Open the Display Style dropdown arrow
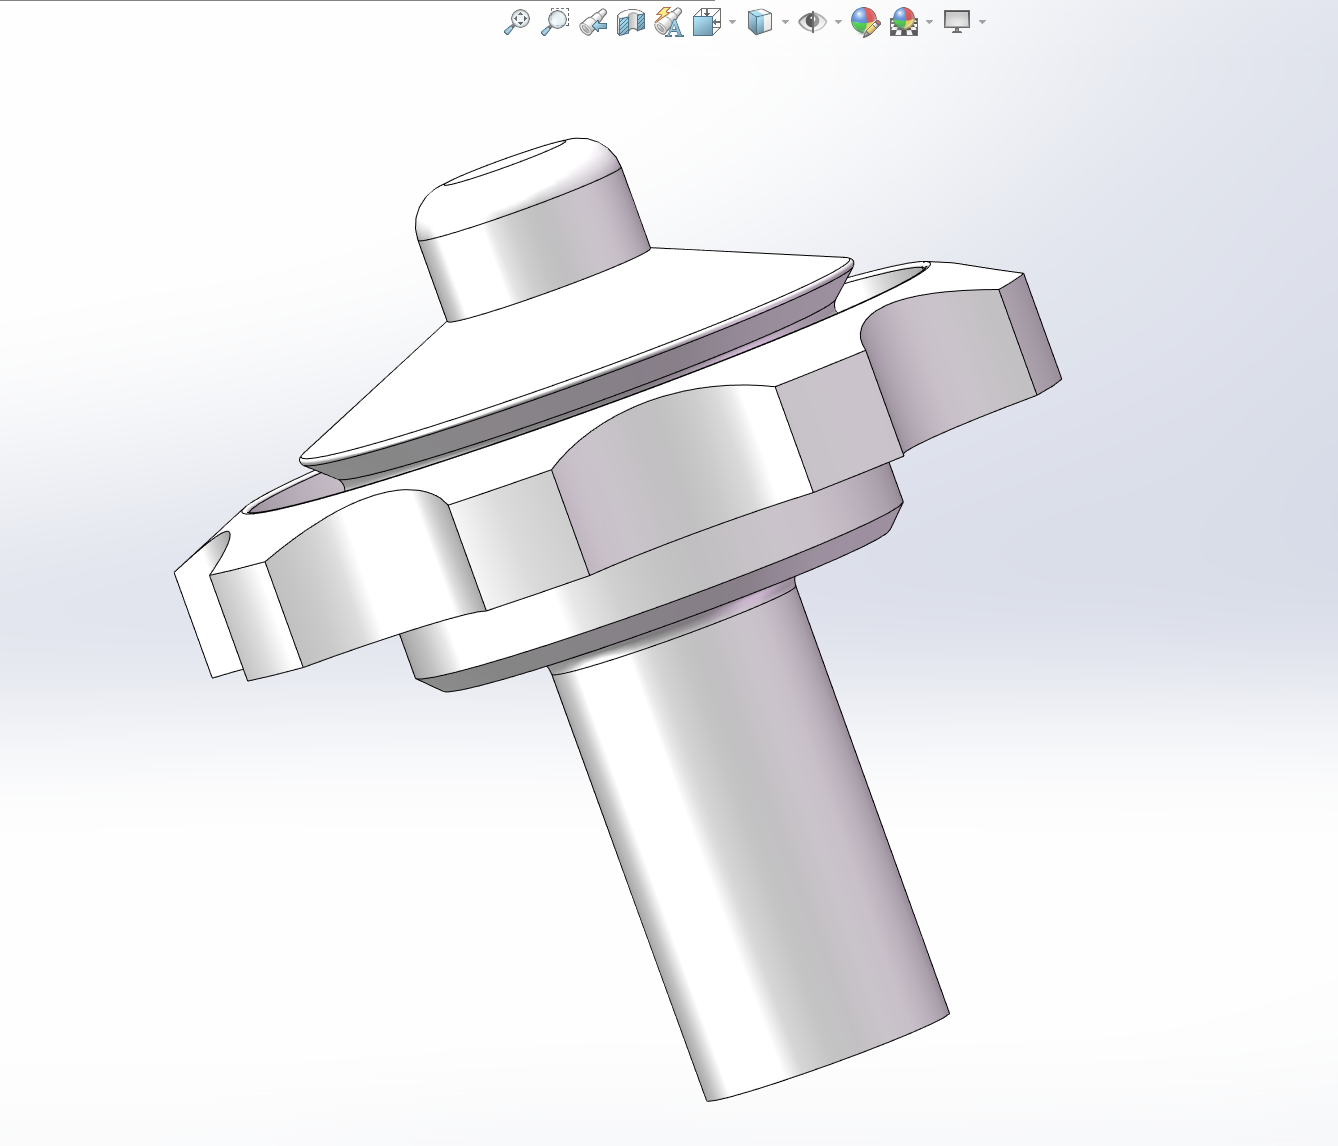Screen dimensions: 1338x1146 click(785, 22)
